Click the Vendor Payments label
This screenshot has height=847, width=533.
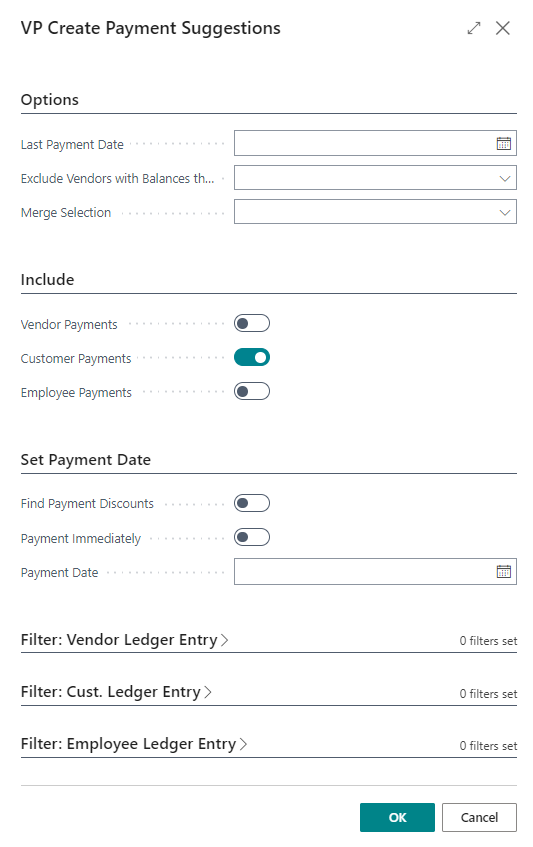coord(69,325)
